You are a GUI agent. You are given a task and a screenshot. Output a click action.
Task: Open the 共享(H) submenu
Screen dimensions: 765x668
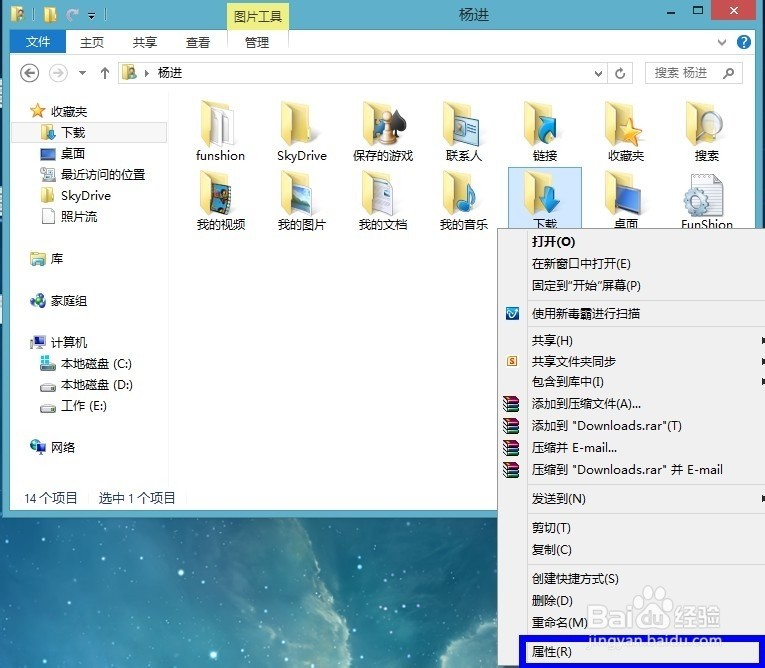pos(552,340)
